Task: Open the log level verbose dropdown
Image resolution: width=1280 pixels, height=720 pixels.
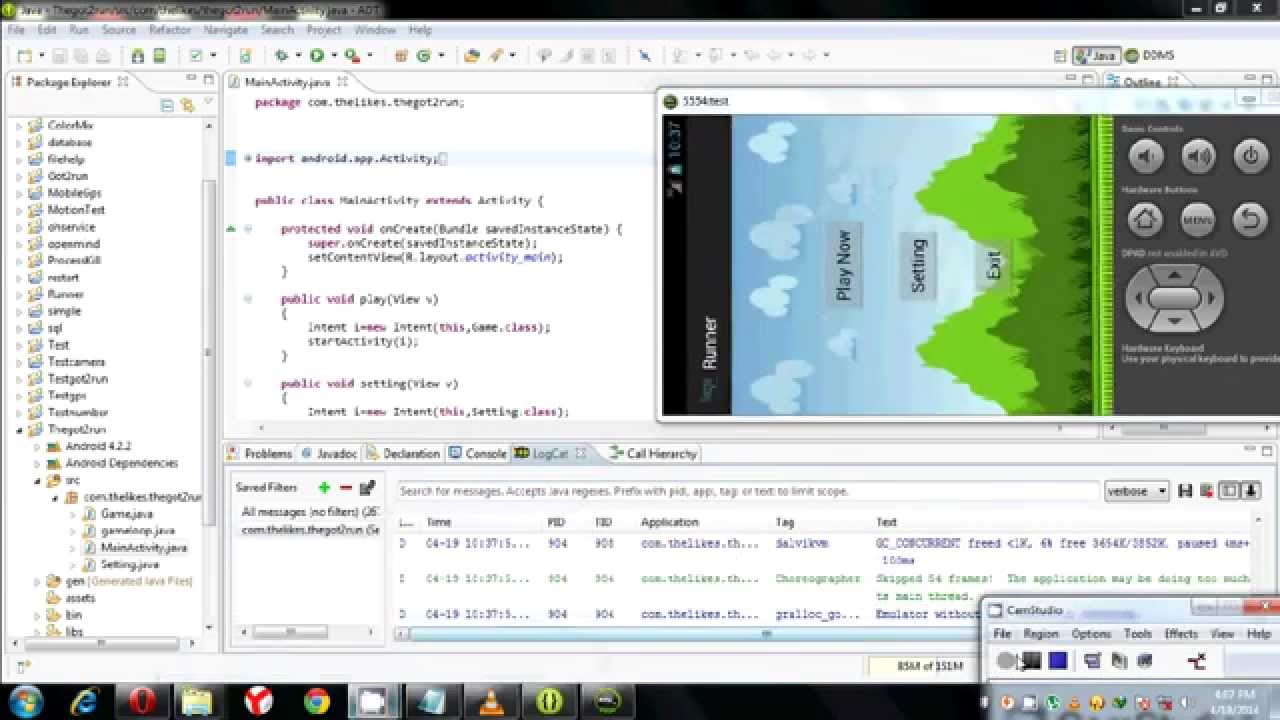Action: [1137, 491]
